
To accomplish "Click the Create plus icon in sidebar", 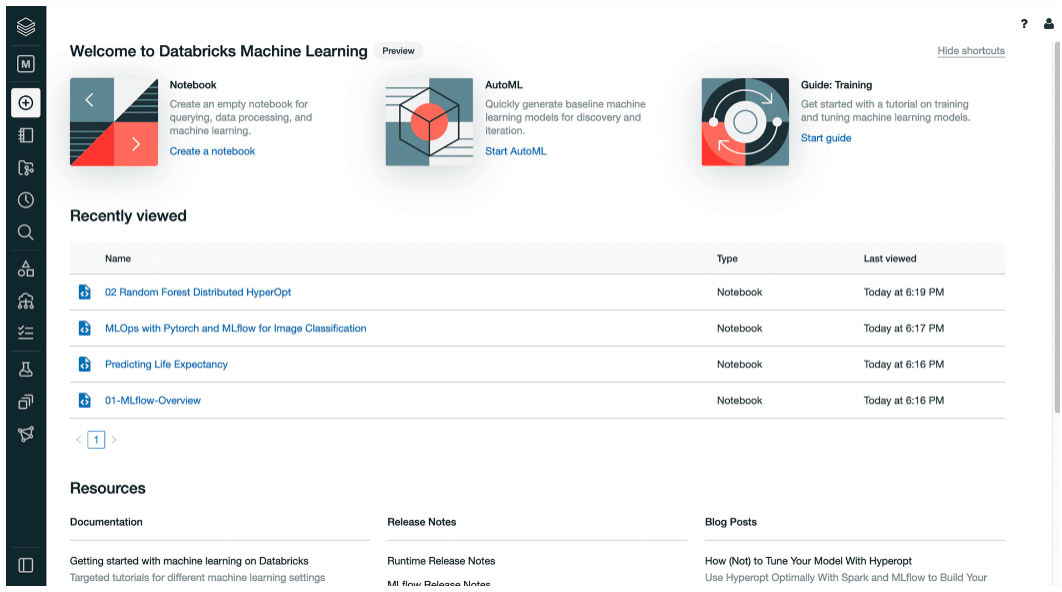I will tap(26, 103).
